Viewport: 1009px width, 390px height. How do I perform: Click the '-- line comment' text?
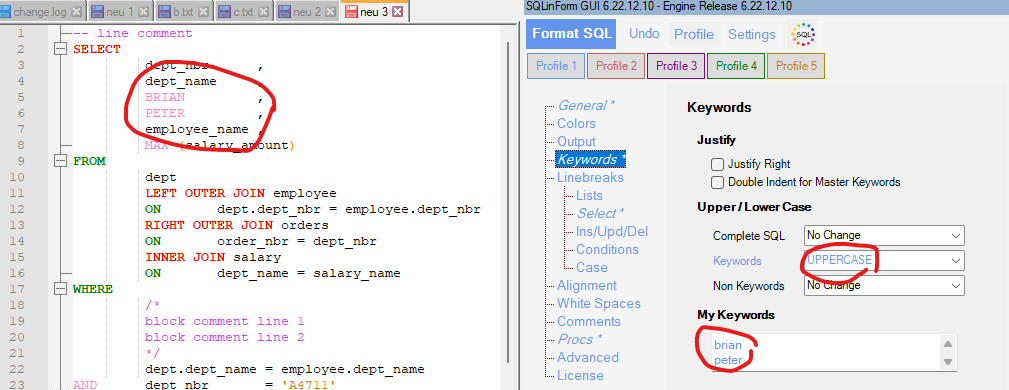132,33
